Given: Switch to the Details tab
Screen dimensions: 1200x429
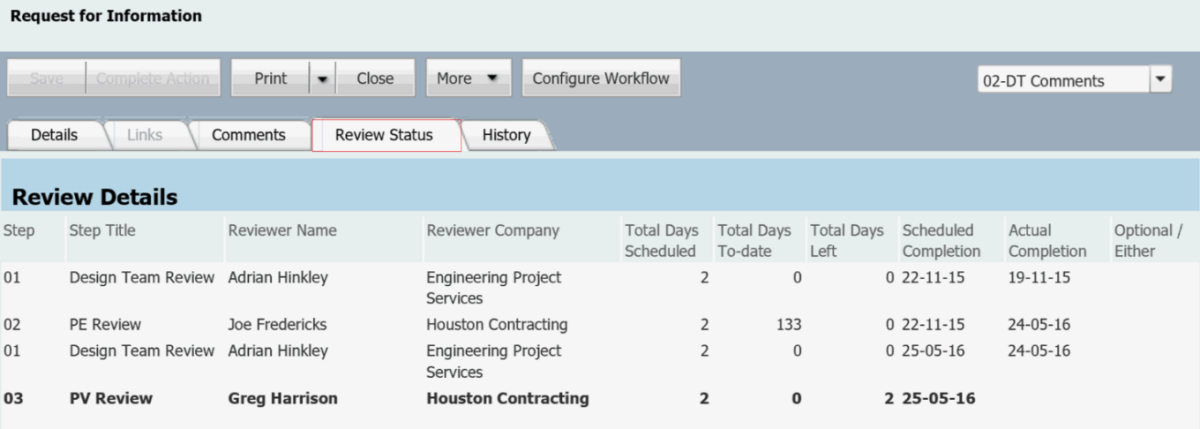Looking at the screenshot, I should (54, 135).
